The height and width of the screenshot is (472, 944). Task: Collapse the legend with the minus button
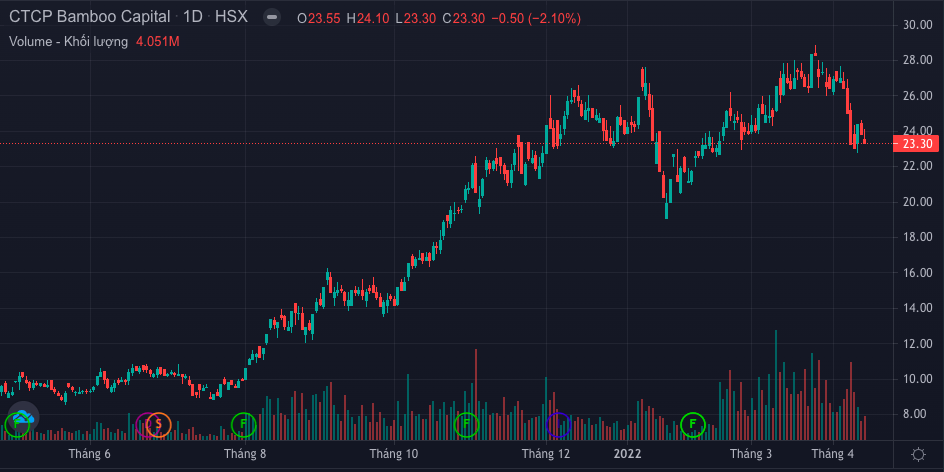(271, 18)
